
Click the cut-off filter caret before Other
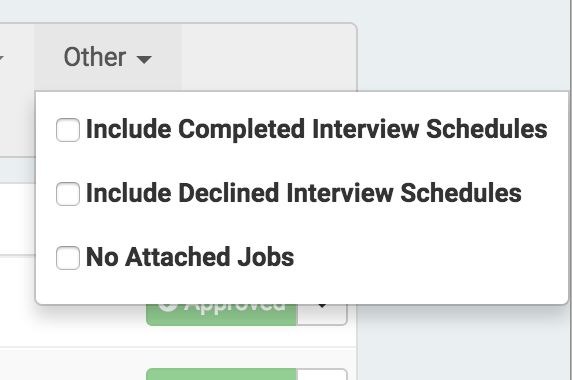click(1, 58)
